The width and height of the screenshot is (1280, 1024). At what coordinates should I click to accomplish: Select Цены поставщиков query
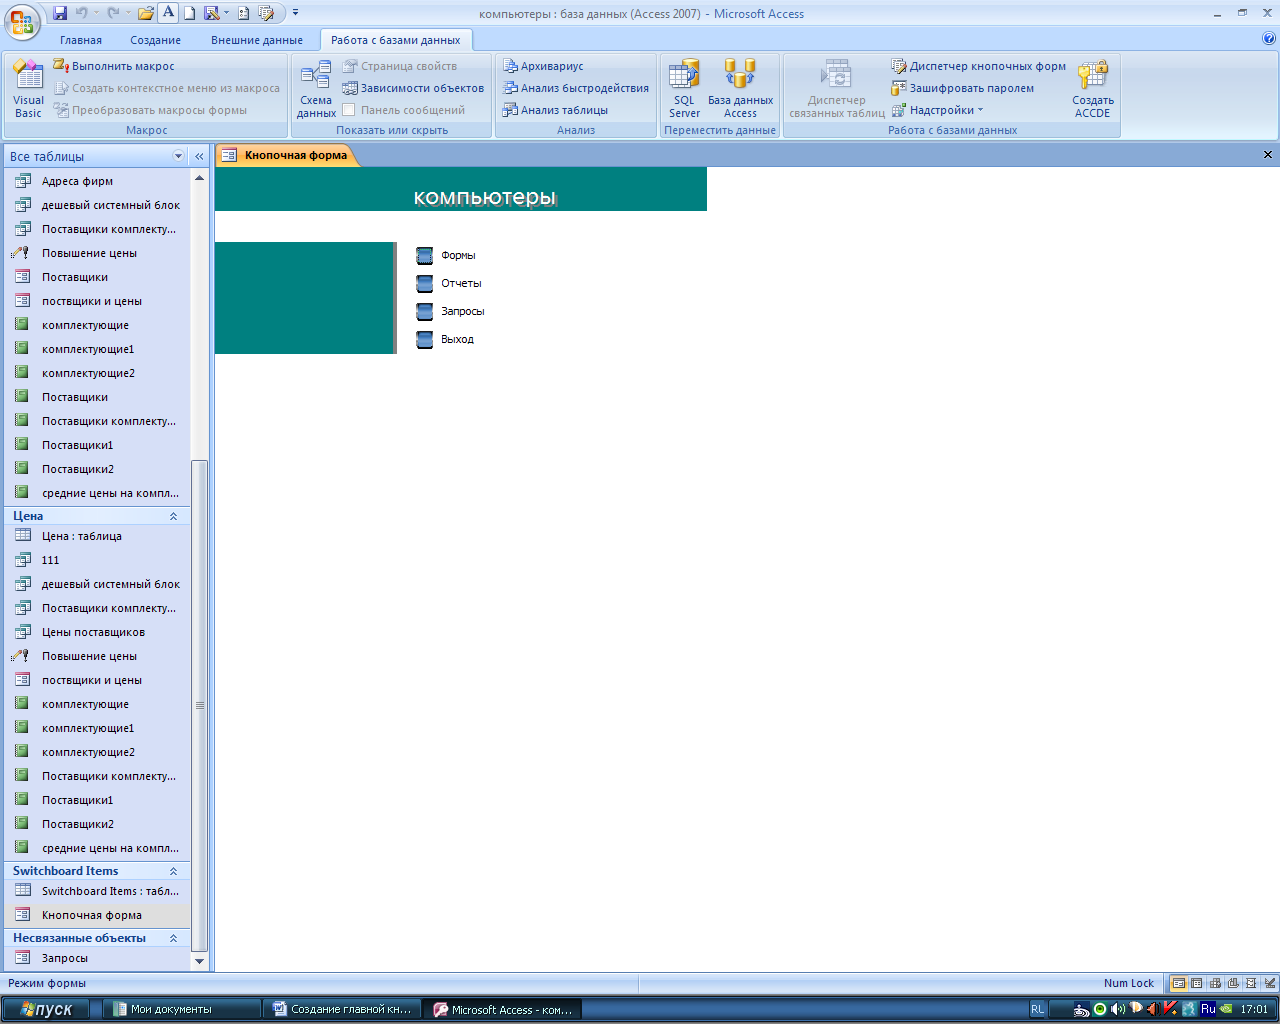97,632
